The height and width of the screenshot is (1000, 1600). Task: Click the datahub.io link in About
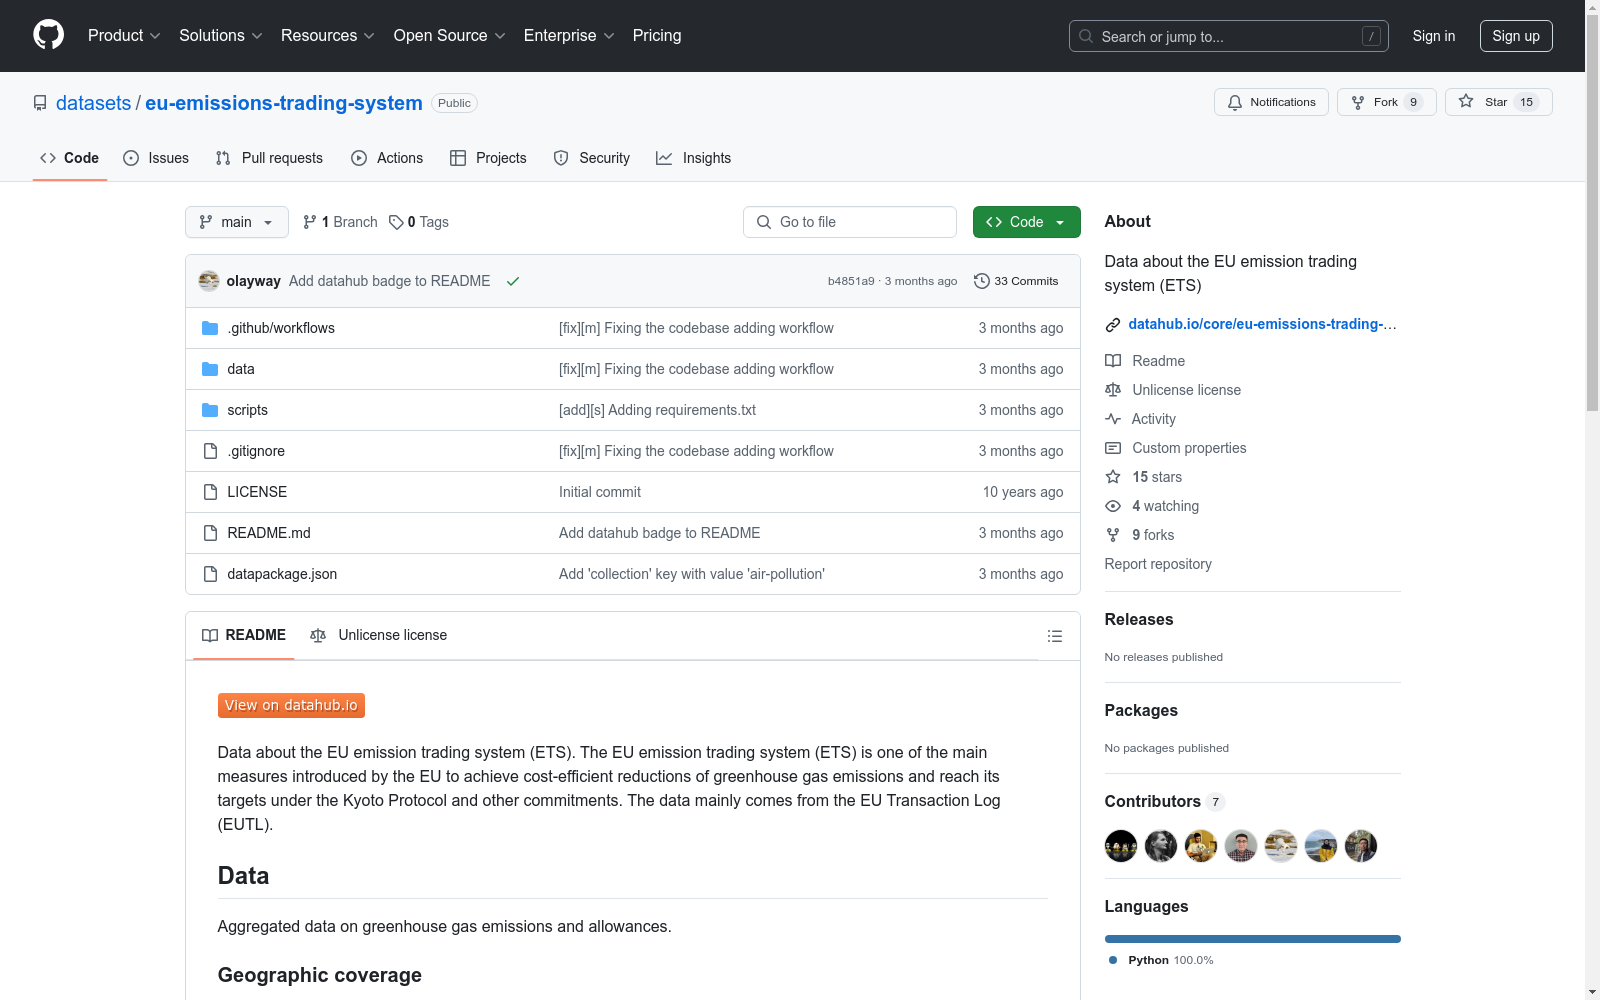(x=1262, y=324)
